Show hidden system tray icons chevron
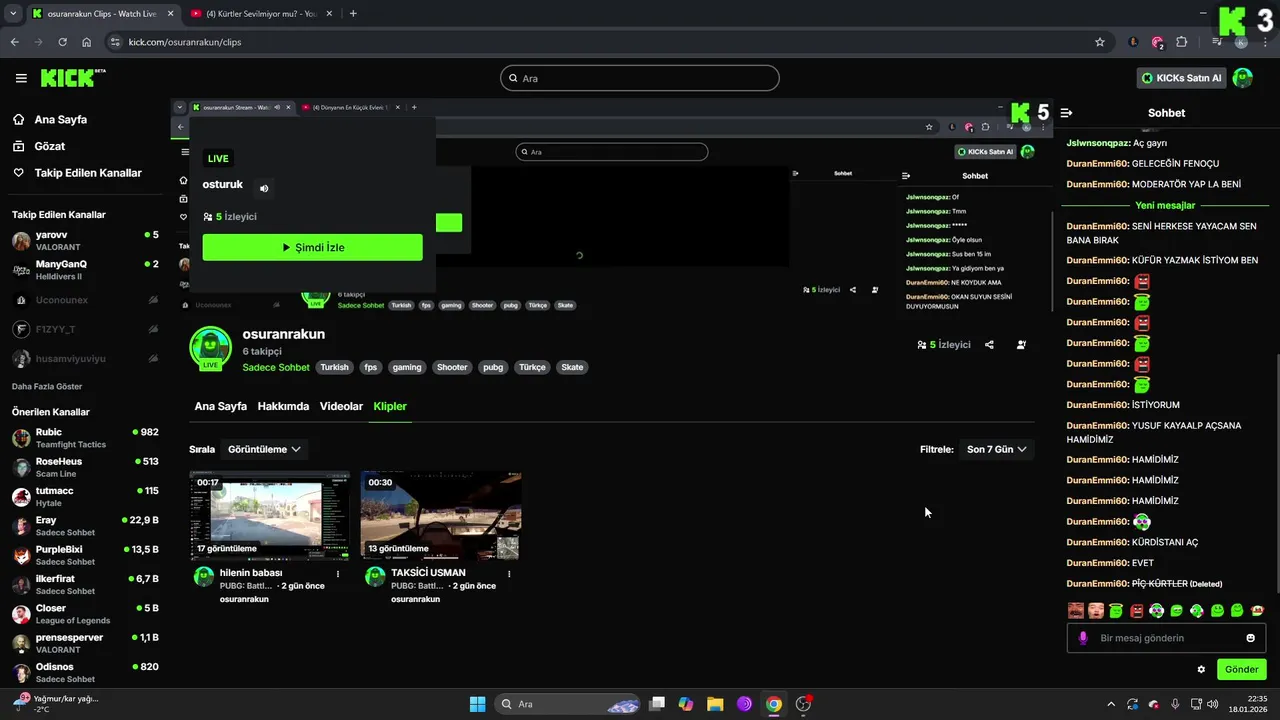This screenshot has height=720, width=1280. point(1110,704)
